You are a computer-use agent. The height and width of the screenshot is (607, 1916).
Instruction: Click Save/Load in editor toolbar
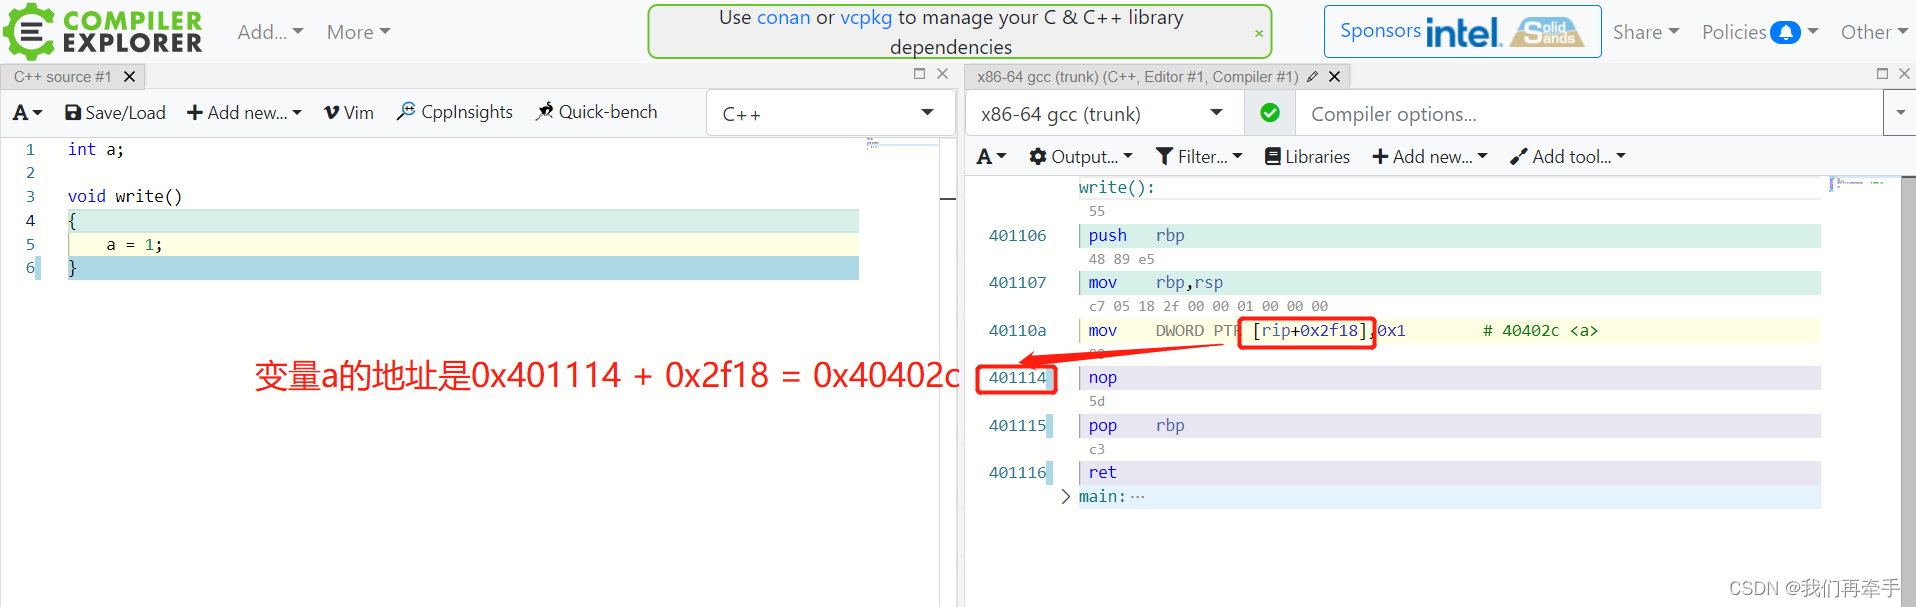click(x=115, y=113)
